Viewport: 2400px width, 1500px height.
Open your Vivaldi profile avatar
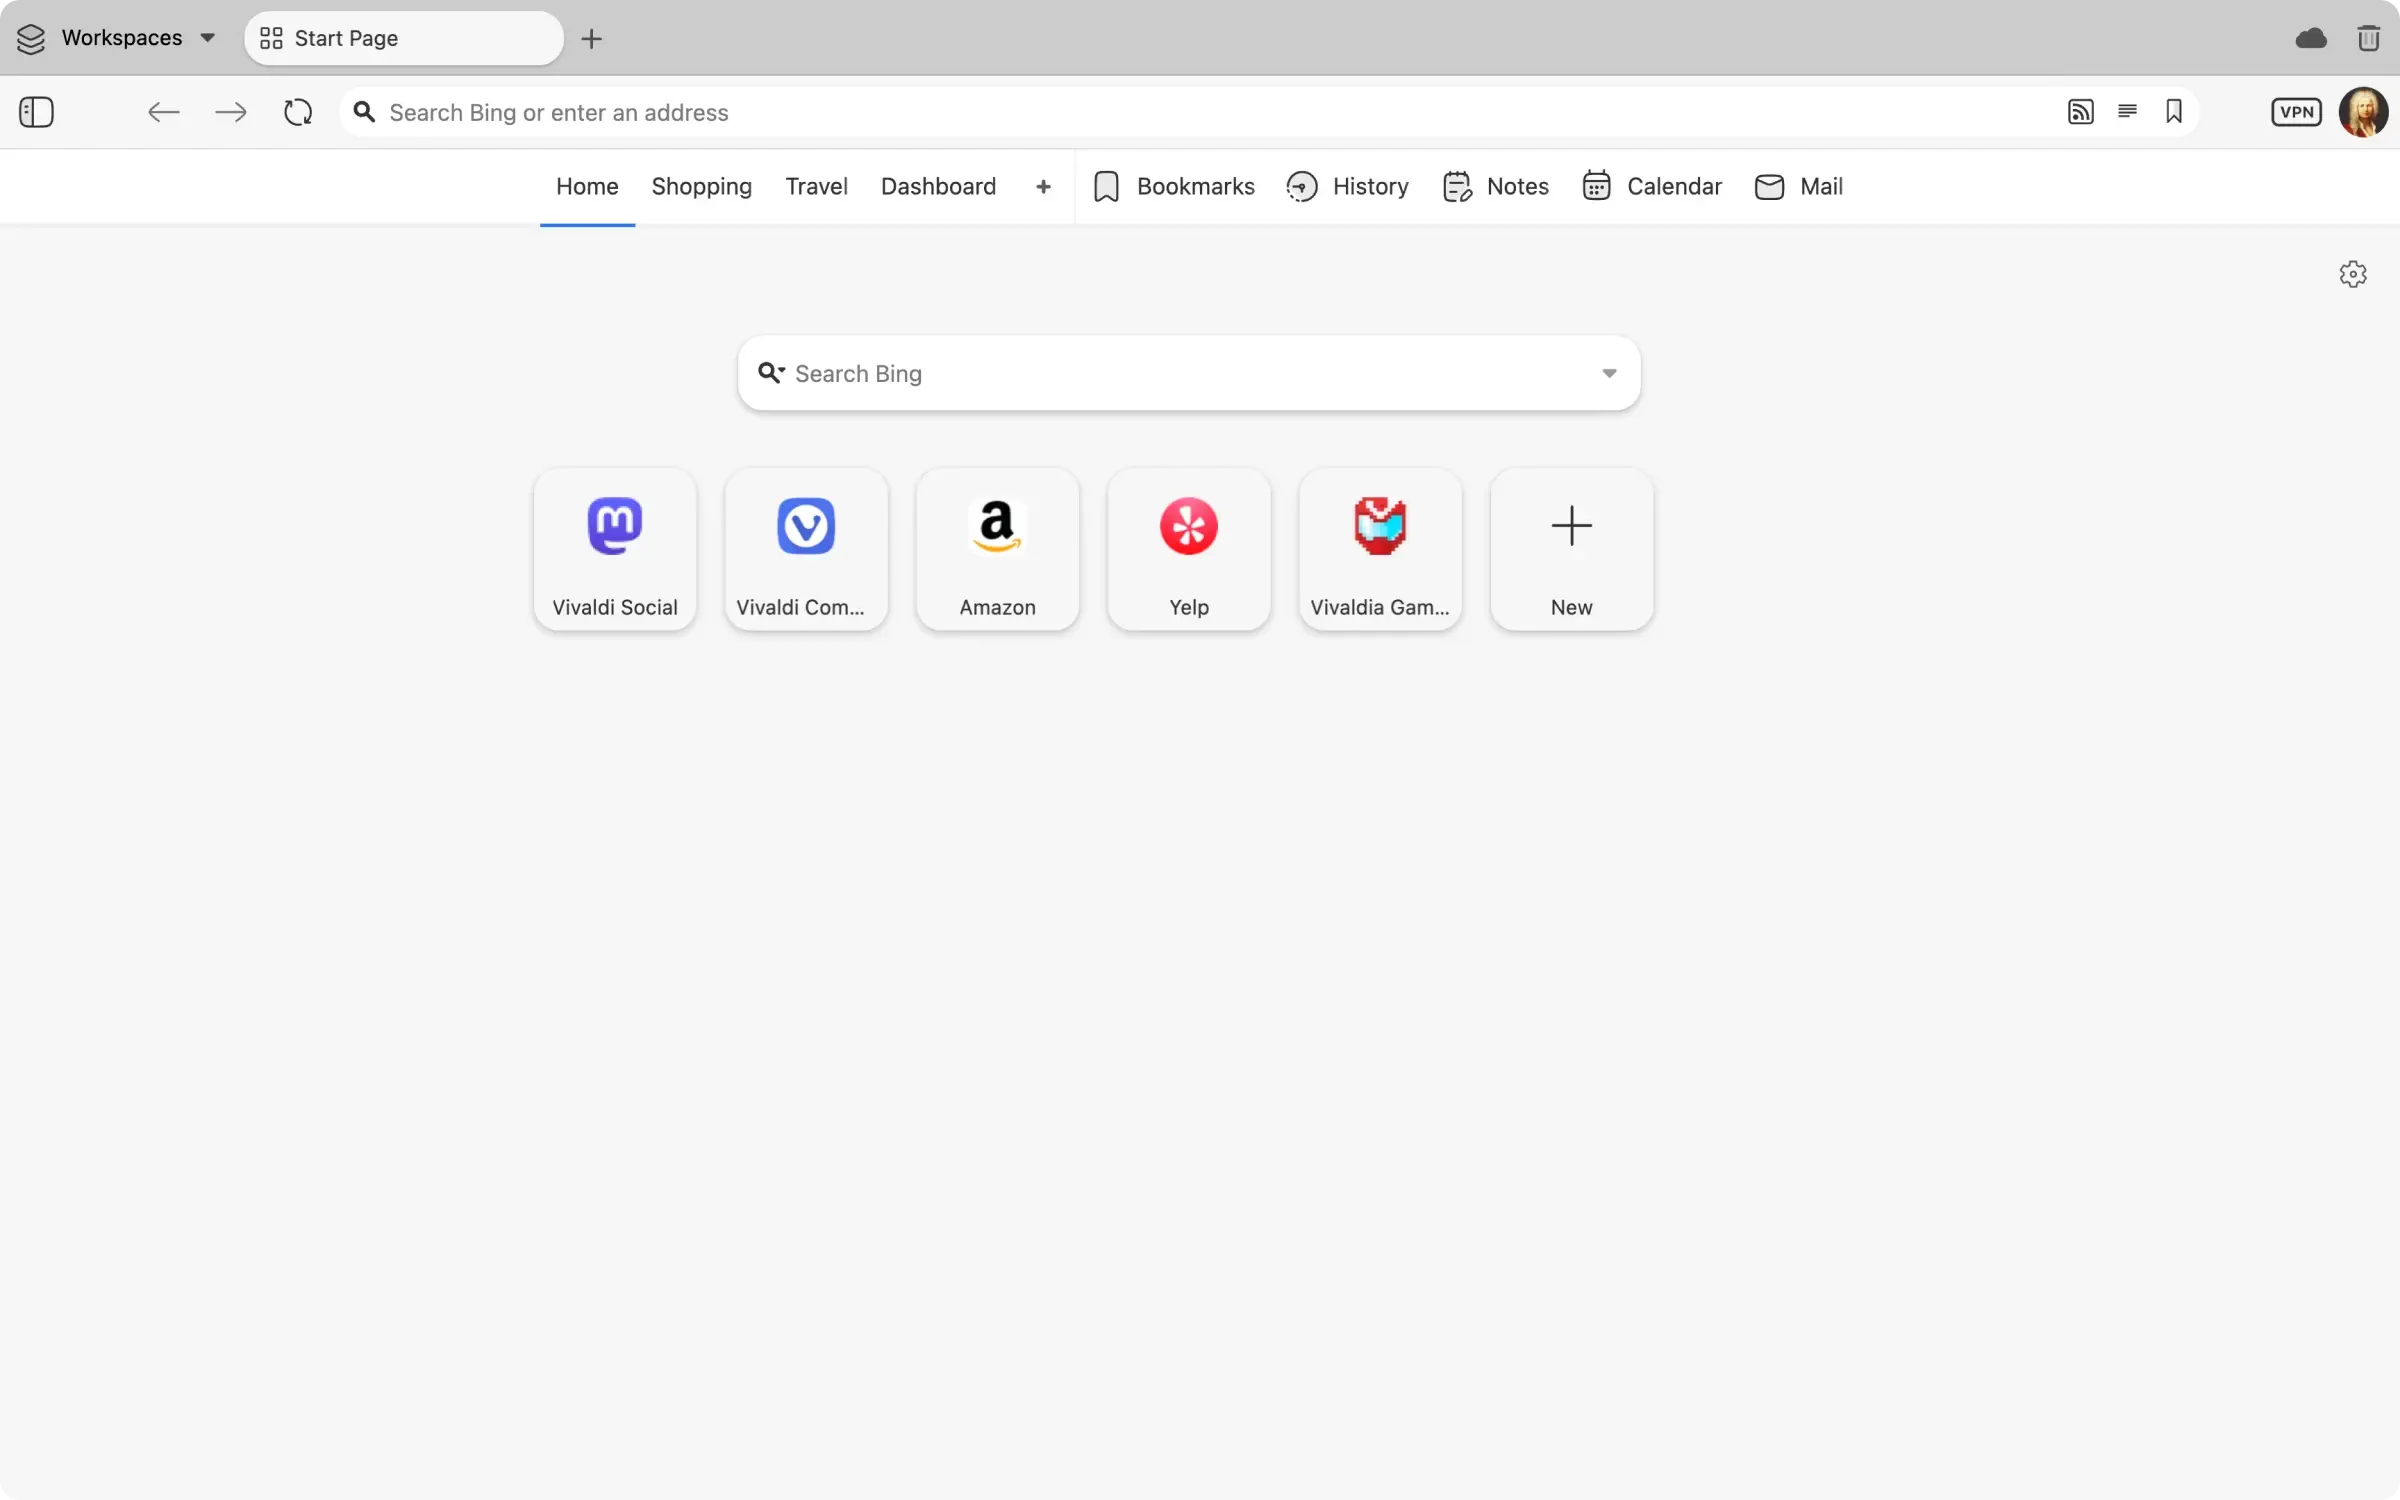(x=2364, y=112)
